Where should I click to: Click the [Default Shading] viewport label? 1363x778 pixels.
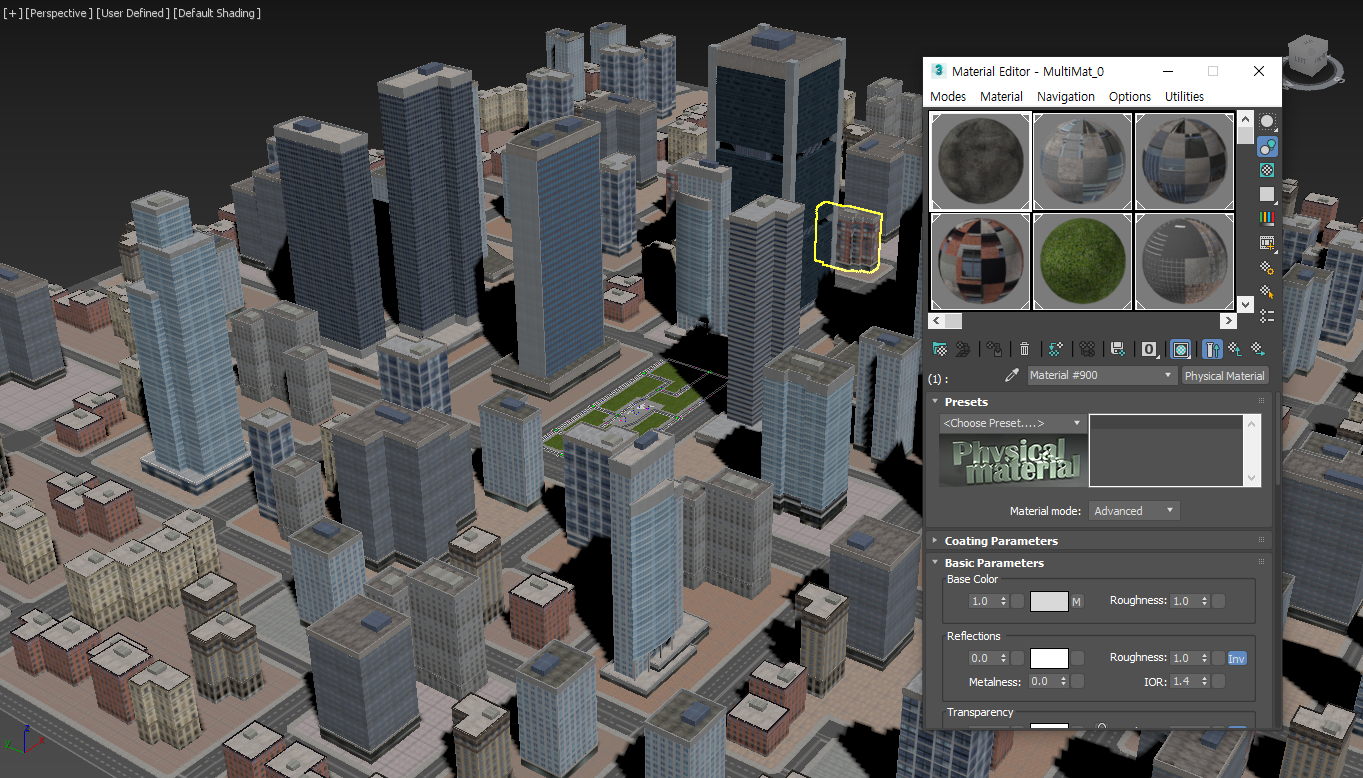point(217,13)
